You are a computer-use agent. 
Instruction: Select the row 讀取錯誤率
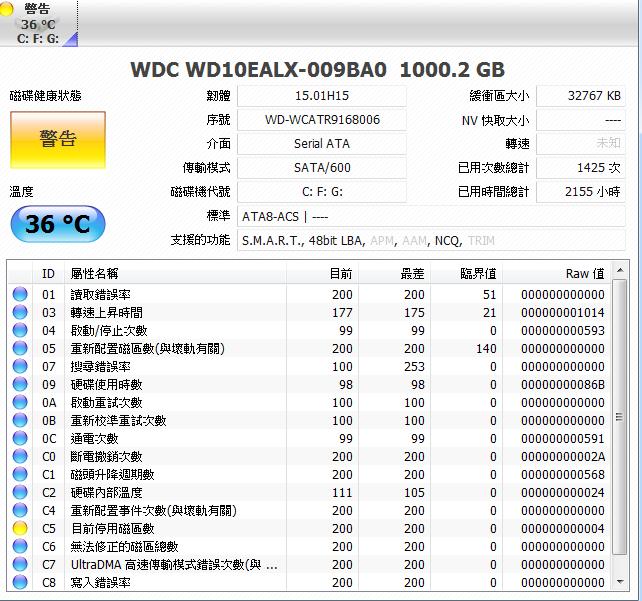click(310, 294)
